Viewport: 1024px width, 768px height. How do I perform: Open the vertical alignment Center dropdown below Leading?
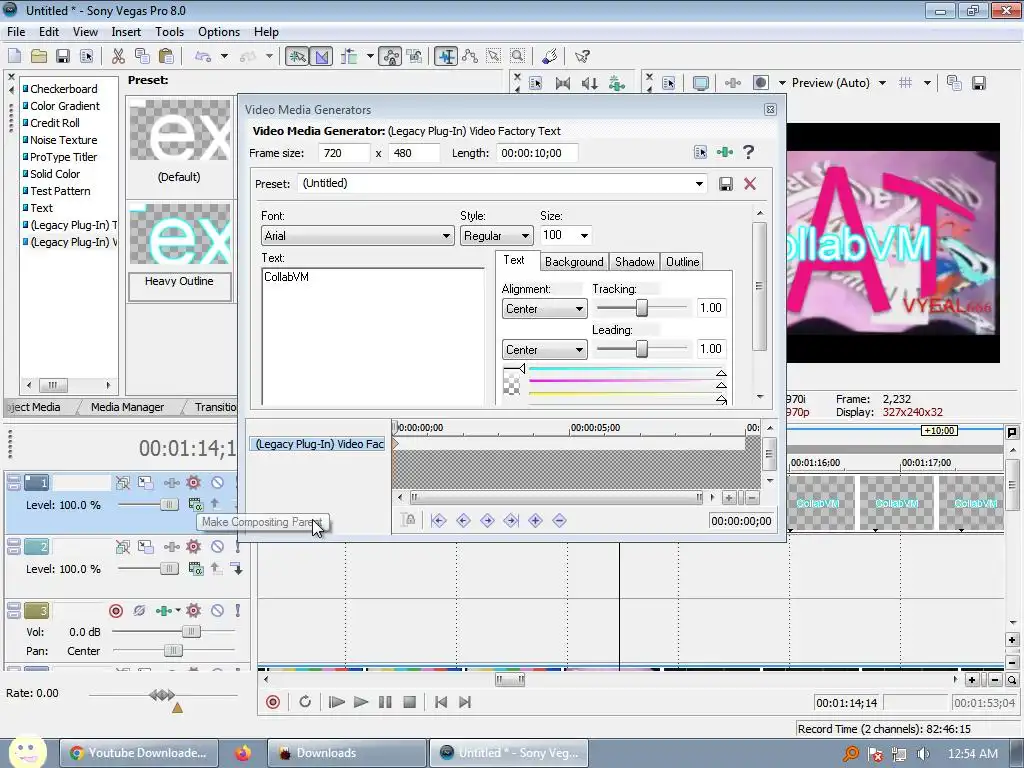click(545, 350)
